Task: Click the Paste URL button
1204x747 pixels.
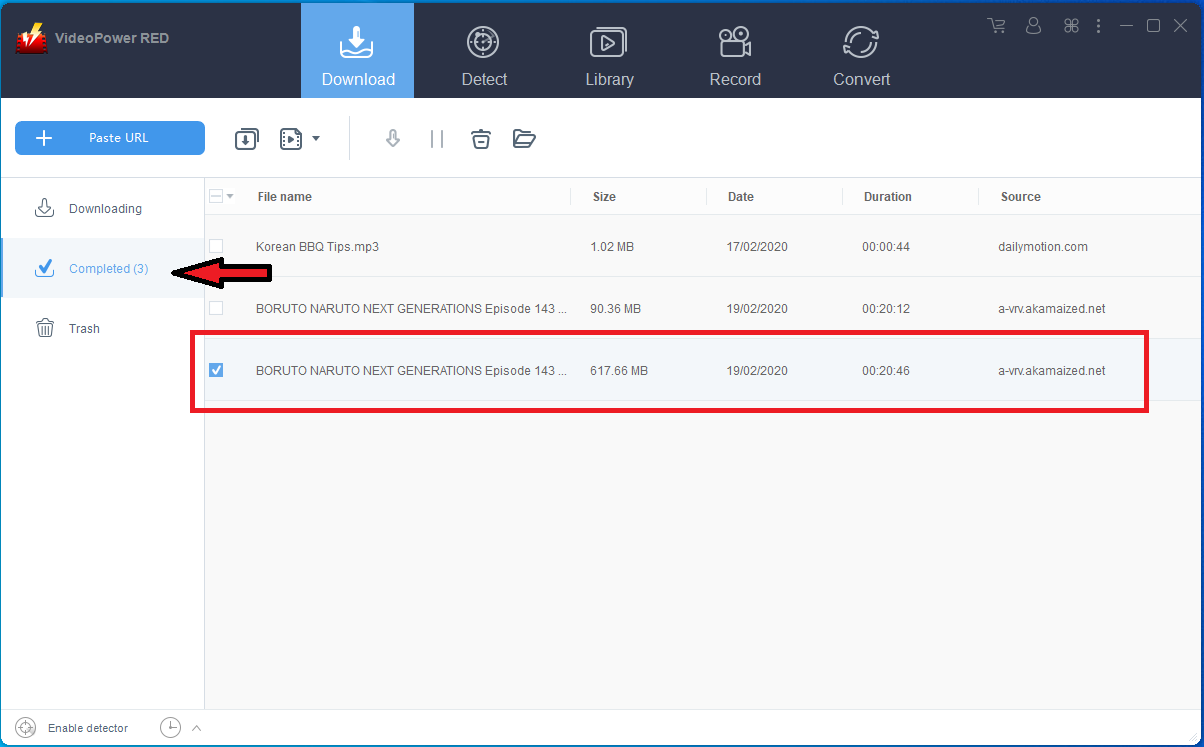Action: point(110,138)
